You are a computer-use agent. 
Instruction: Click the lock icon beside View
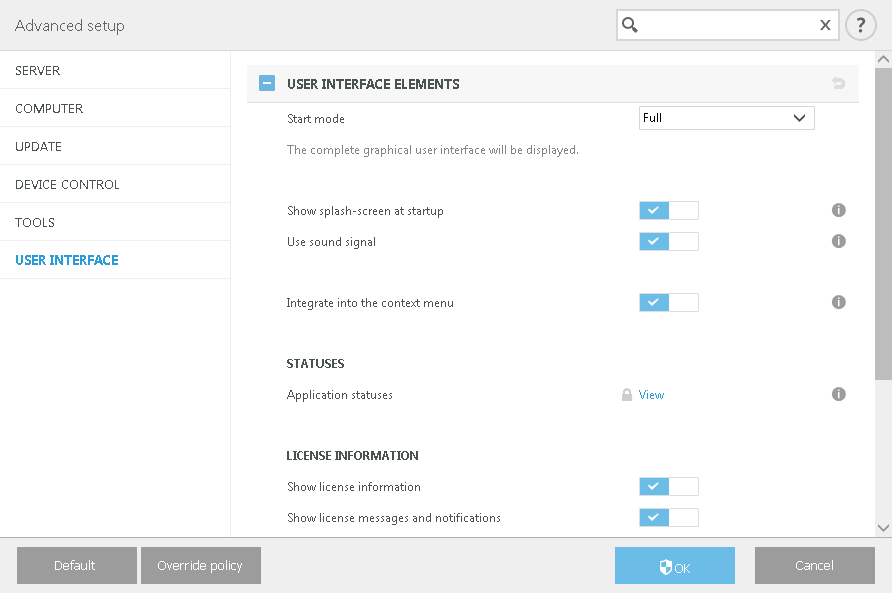click(627, 395)
